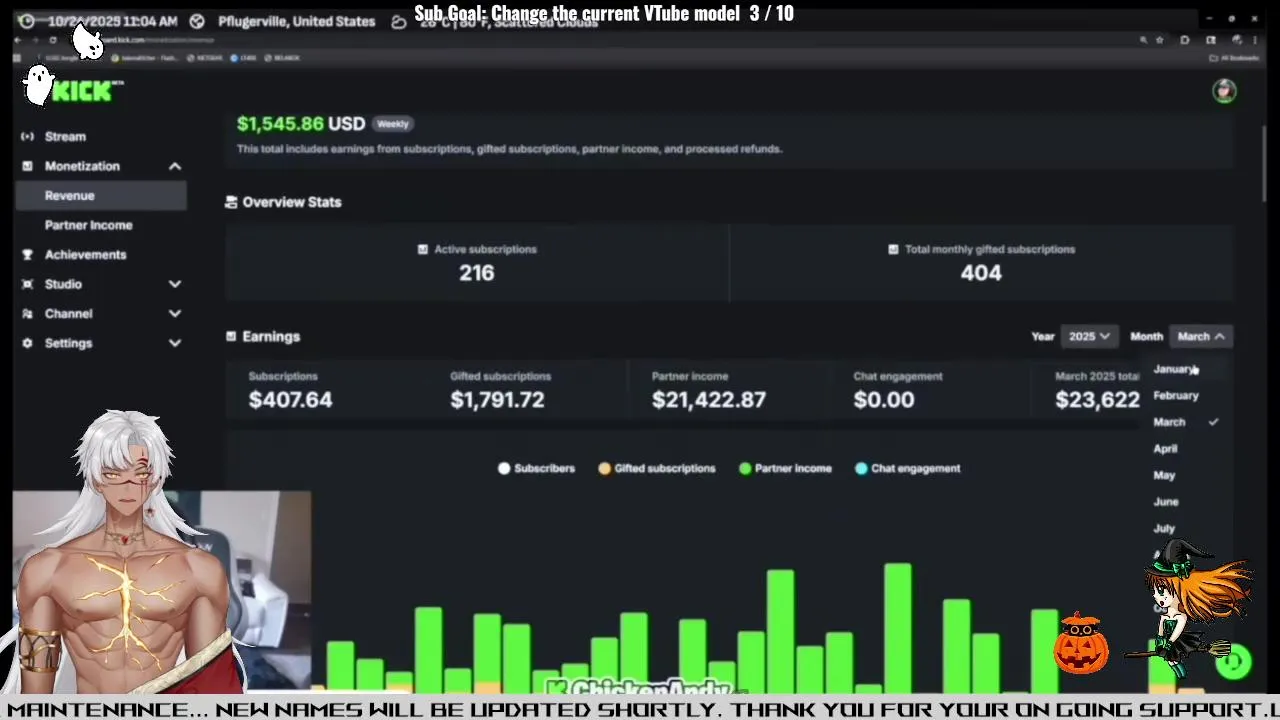The height and width of the screenshot is (720, 1280).
Task: Click the Achievements trophy icon
Action: point(27,255)
